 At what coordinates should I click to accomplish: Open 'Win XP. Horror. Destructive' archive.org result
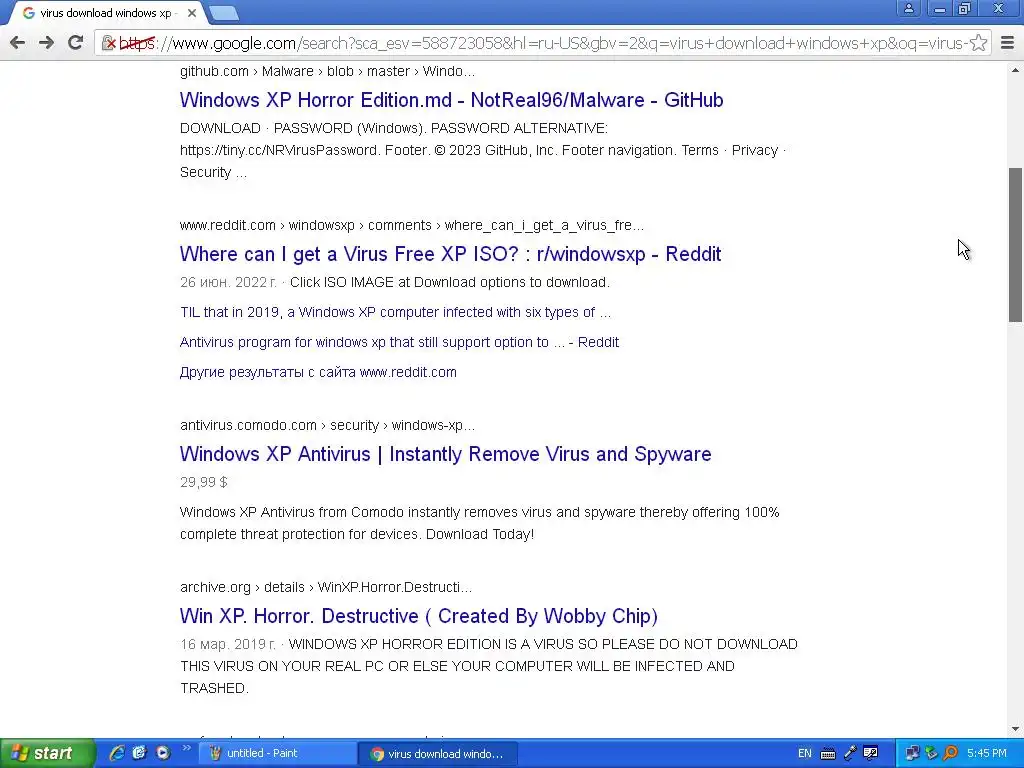coord(419,616)
